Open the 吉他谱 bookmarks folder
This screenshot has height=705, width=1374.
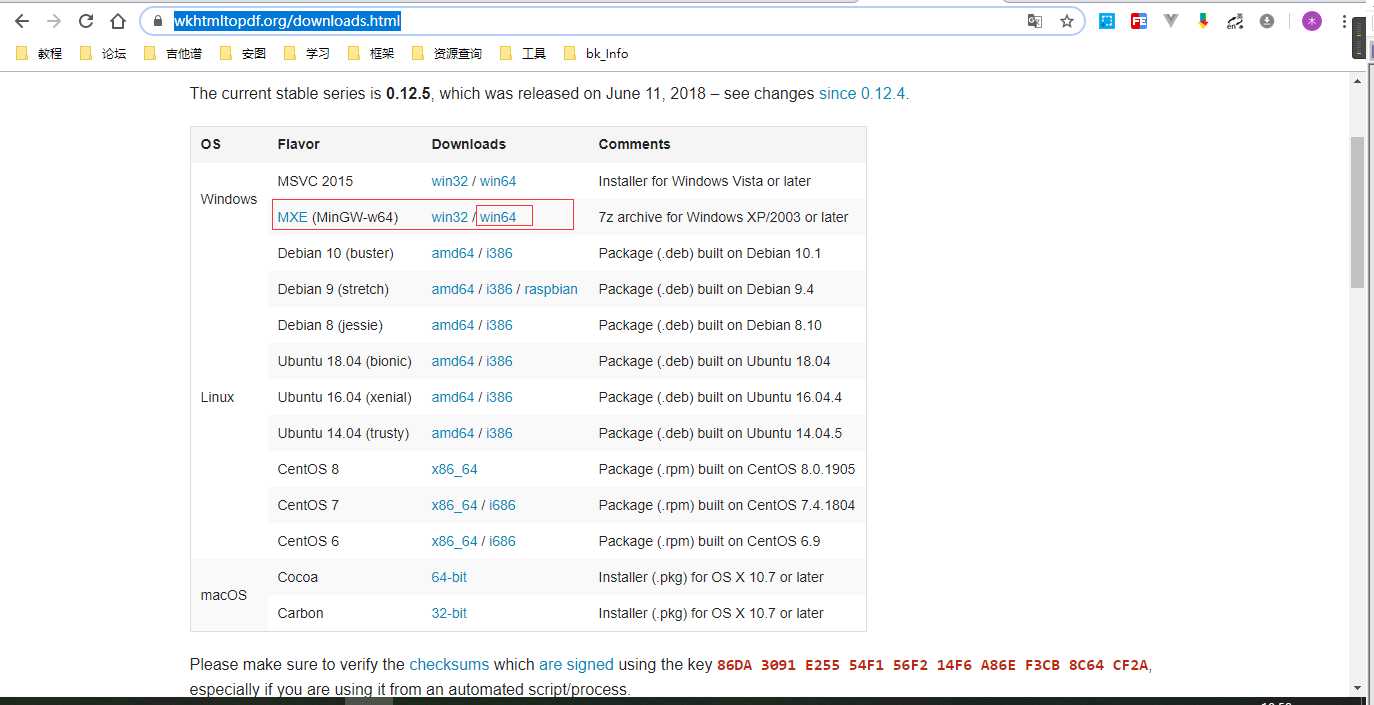(x=174, y=53)
